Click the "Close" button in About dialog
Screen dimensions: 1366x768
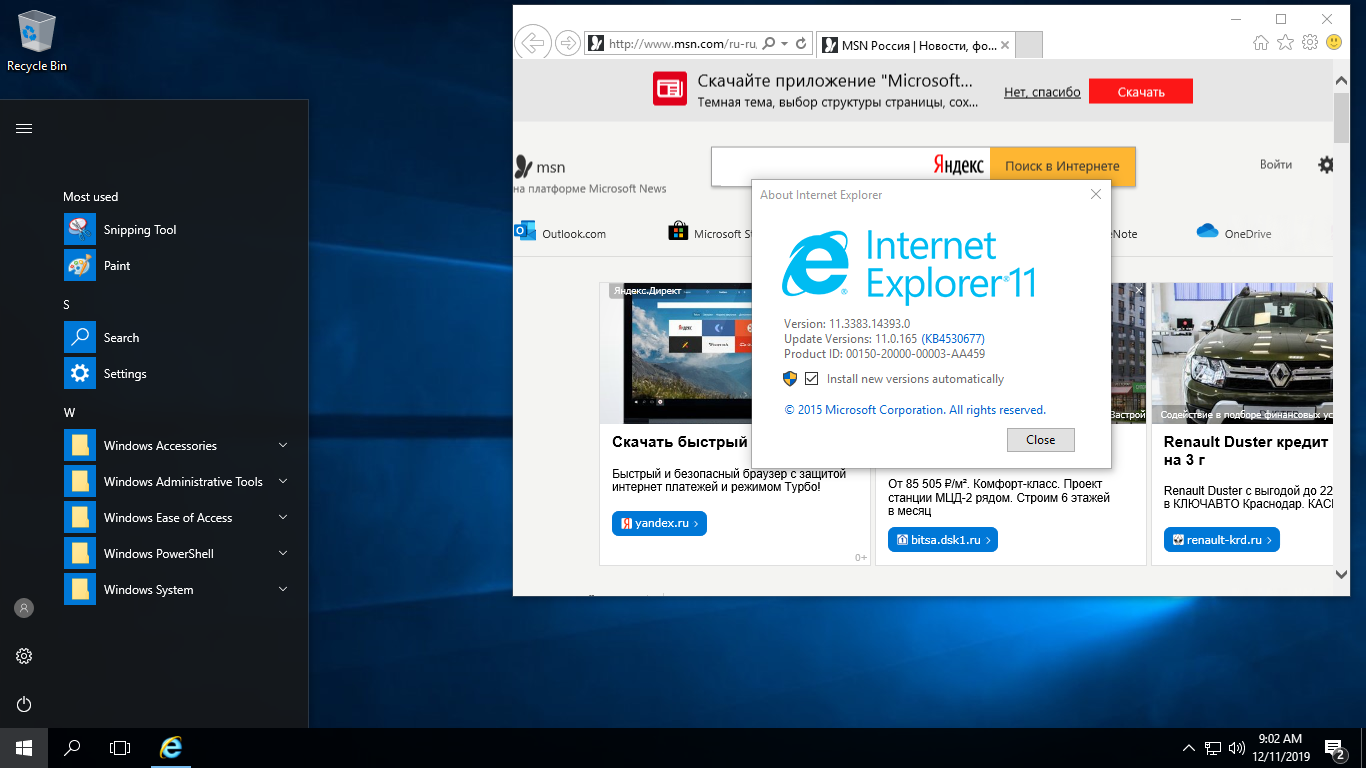(1041, 440)
